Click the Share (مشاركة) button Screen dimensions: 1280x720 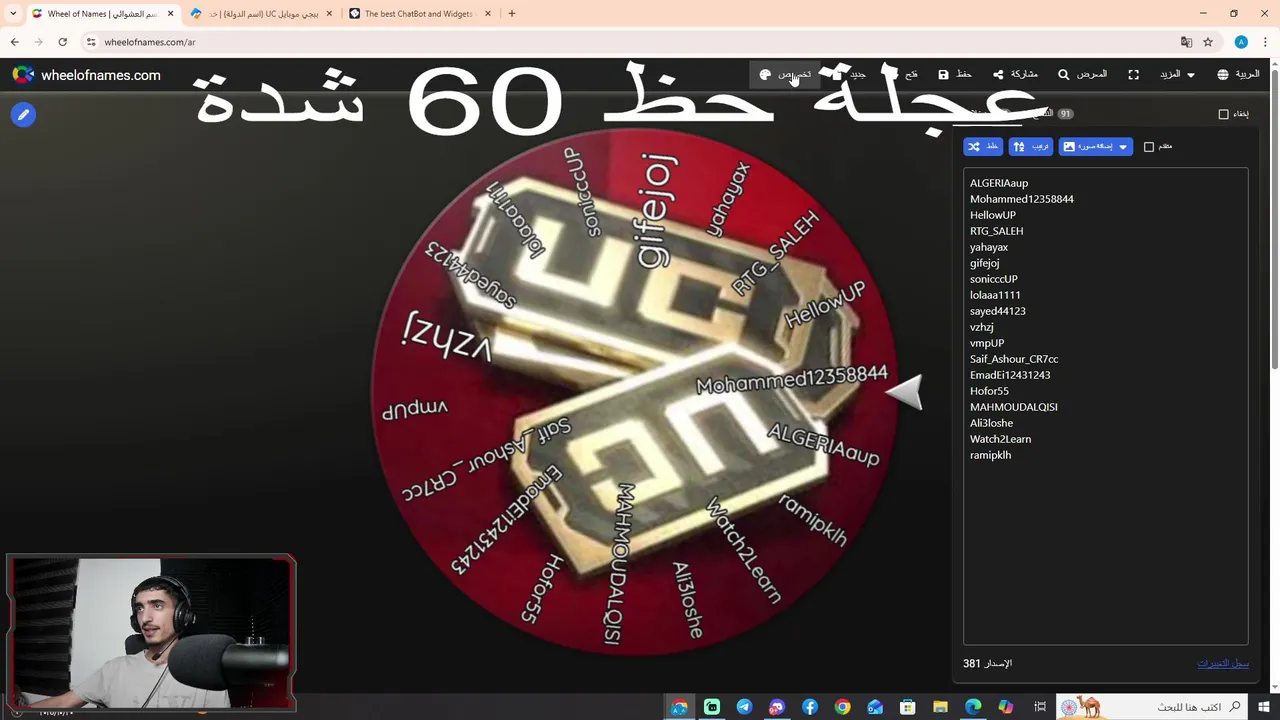[1015, 74]
